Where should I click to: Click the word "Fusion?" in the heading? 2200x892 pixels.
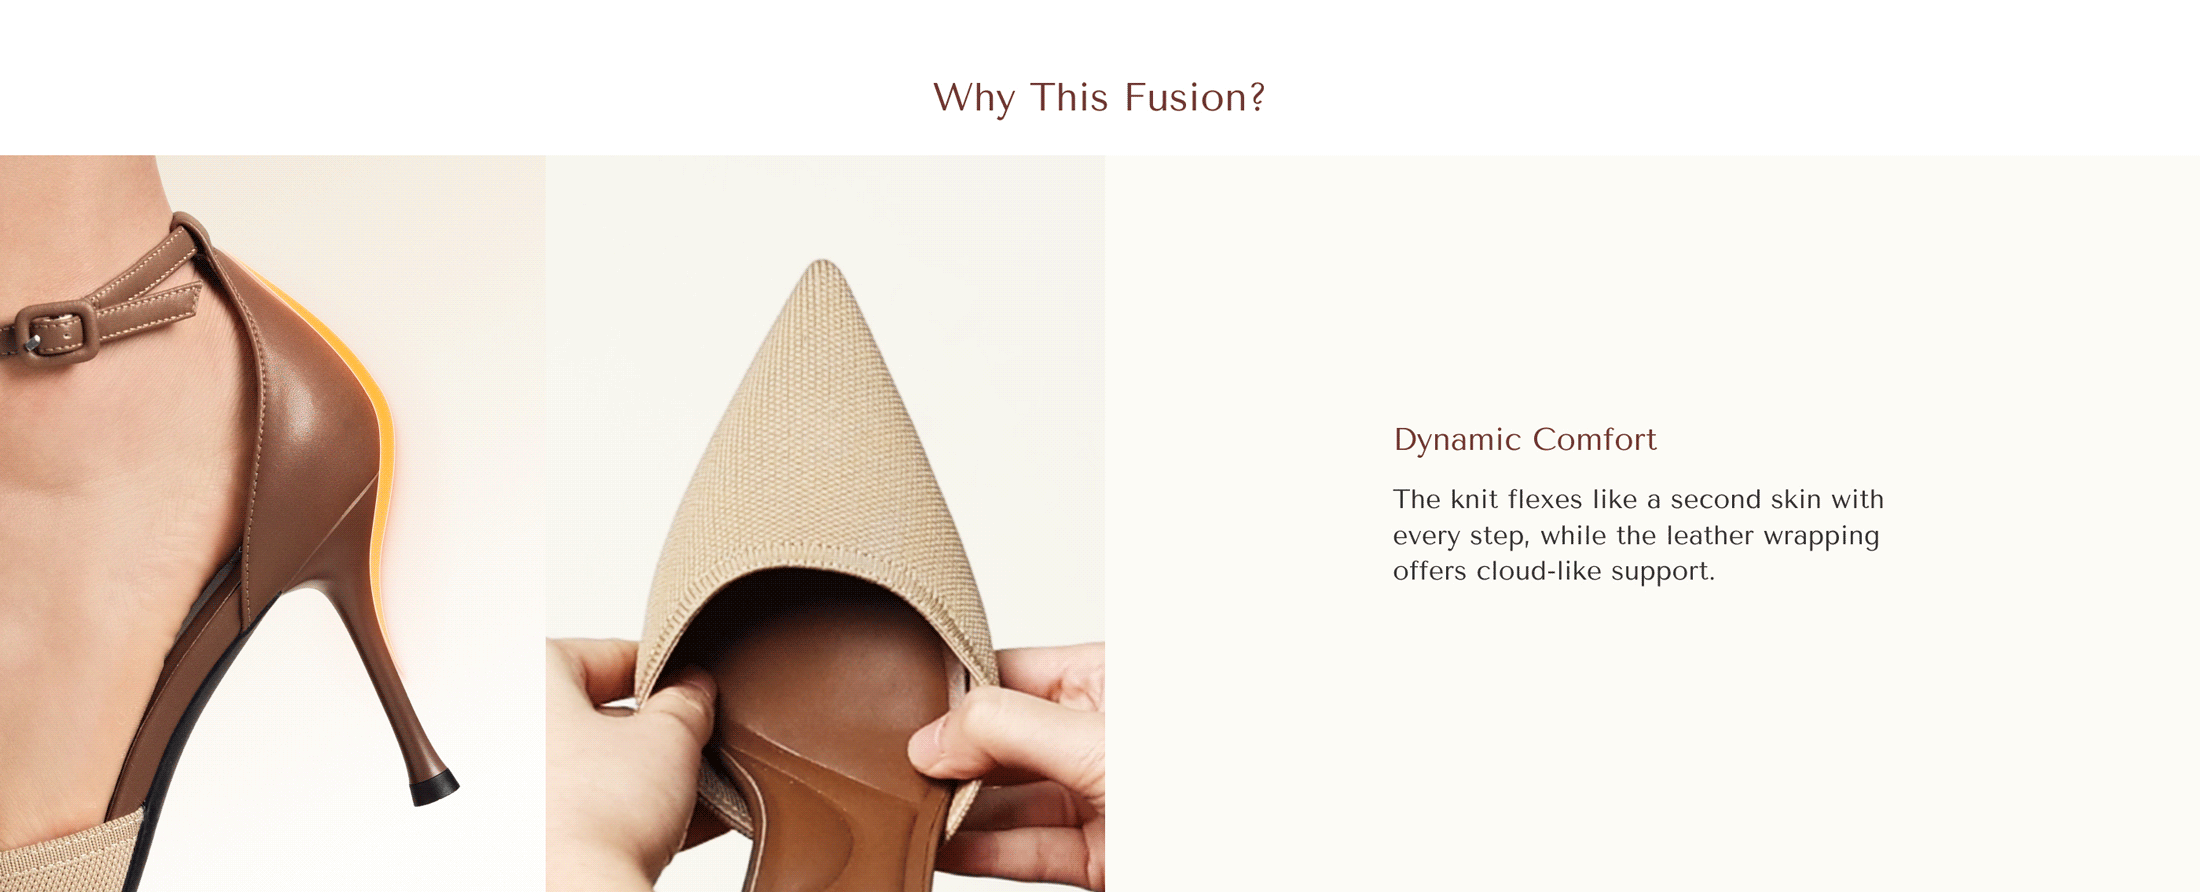tap(1195, 98)
